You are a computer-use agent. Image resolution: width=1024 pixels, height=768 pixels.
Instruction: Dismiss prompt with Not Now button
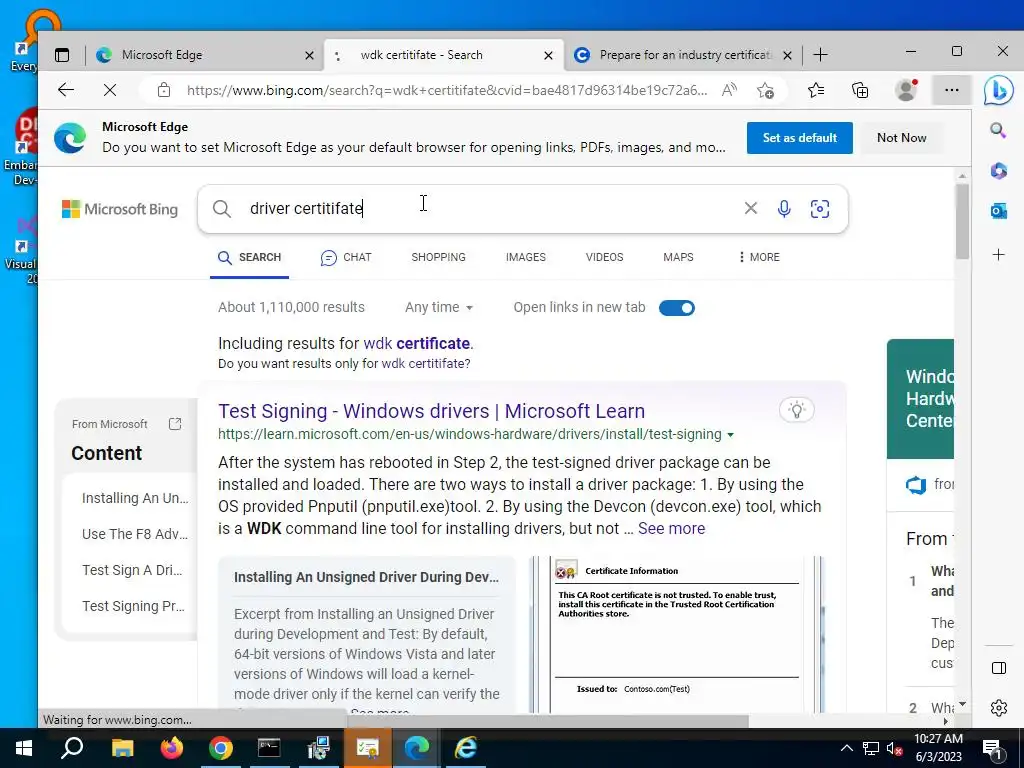[x=901, y=138]
